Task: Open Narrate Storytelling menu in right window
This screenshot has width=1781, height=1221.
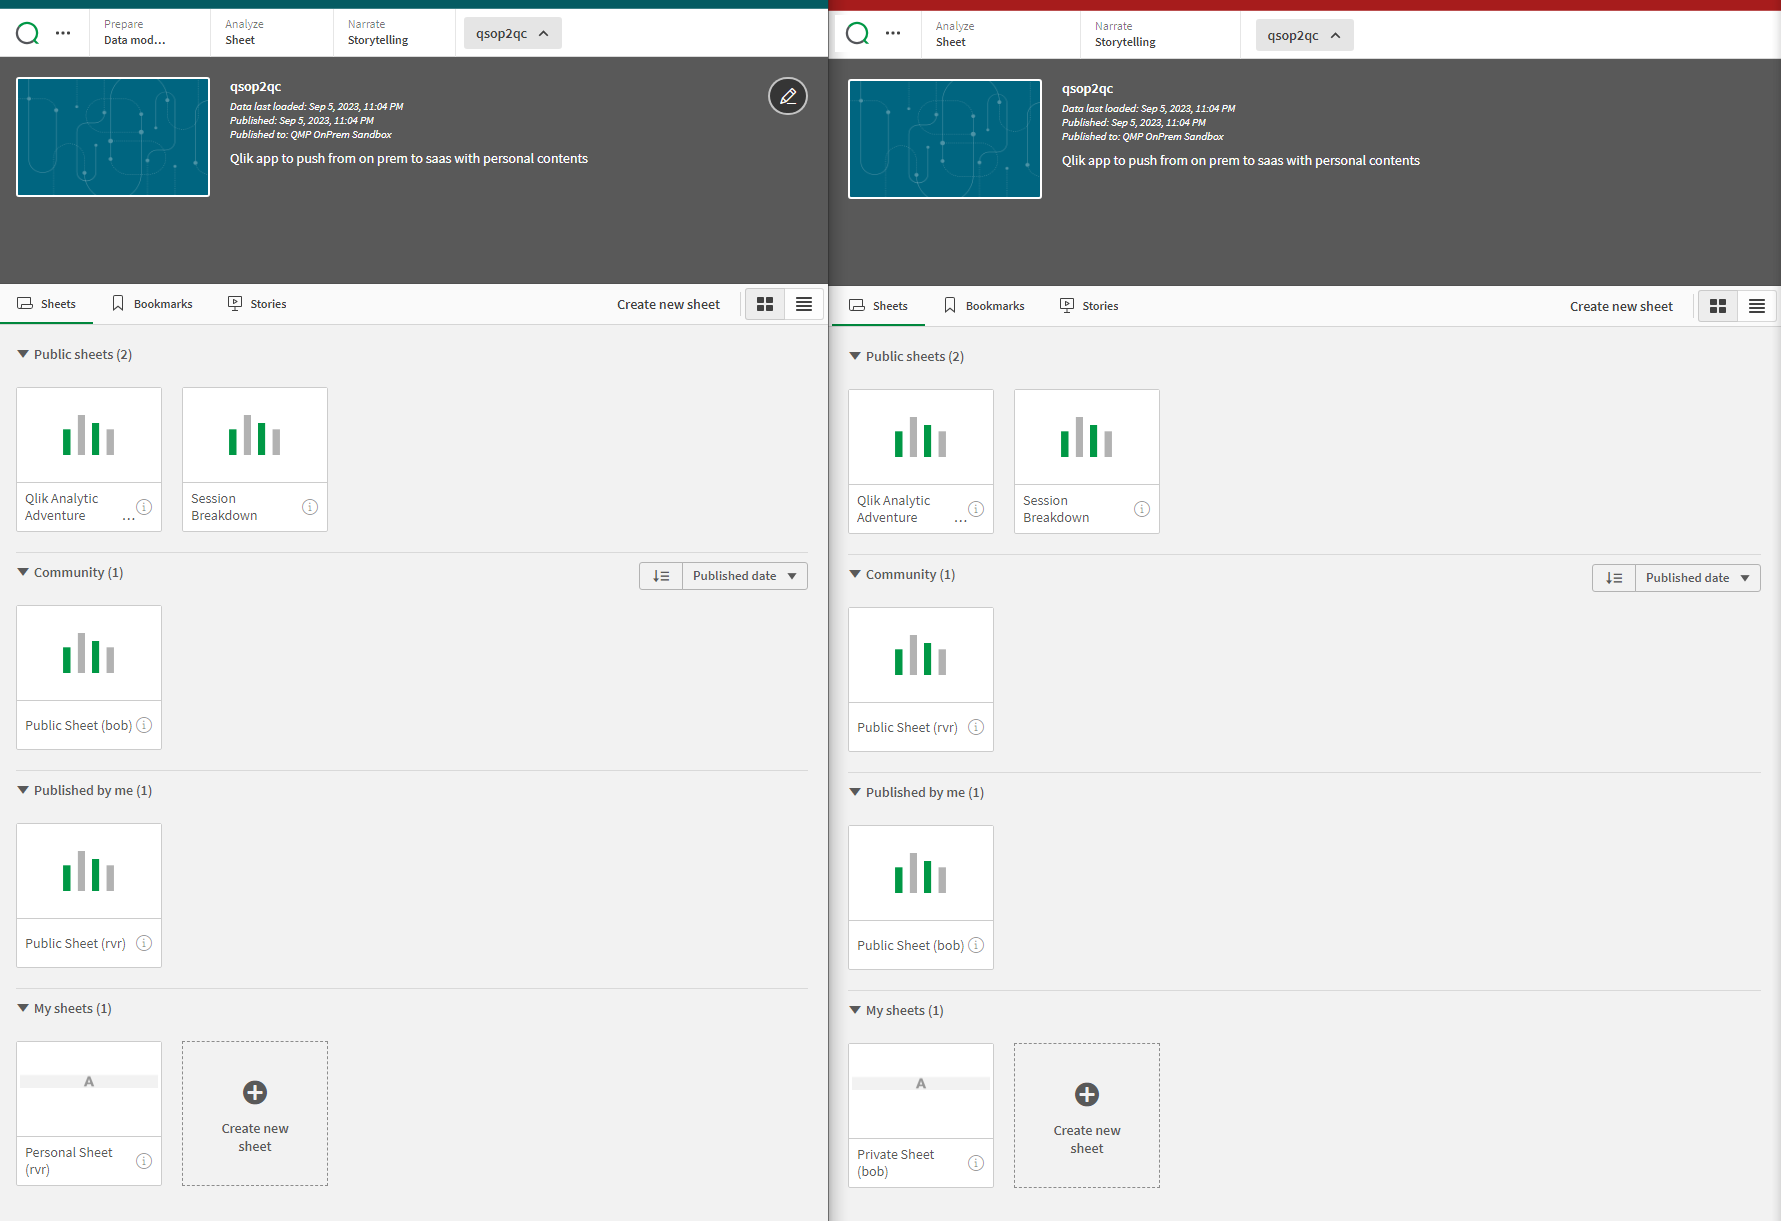Action: coord(1160,35)
